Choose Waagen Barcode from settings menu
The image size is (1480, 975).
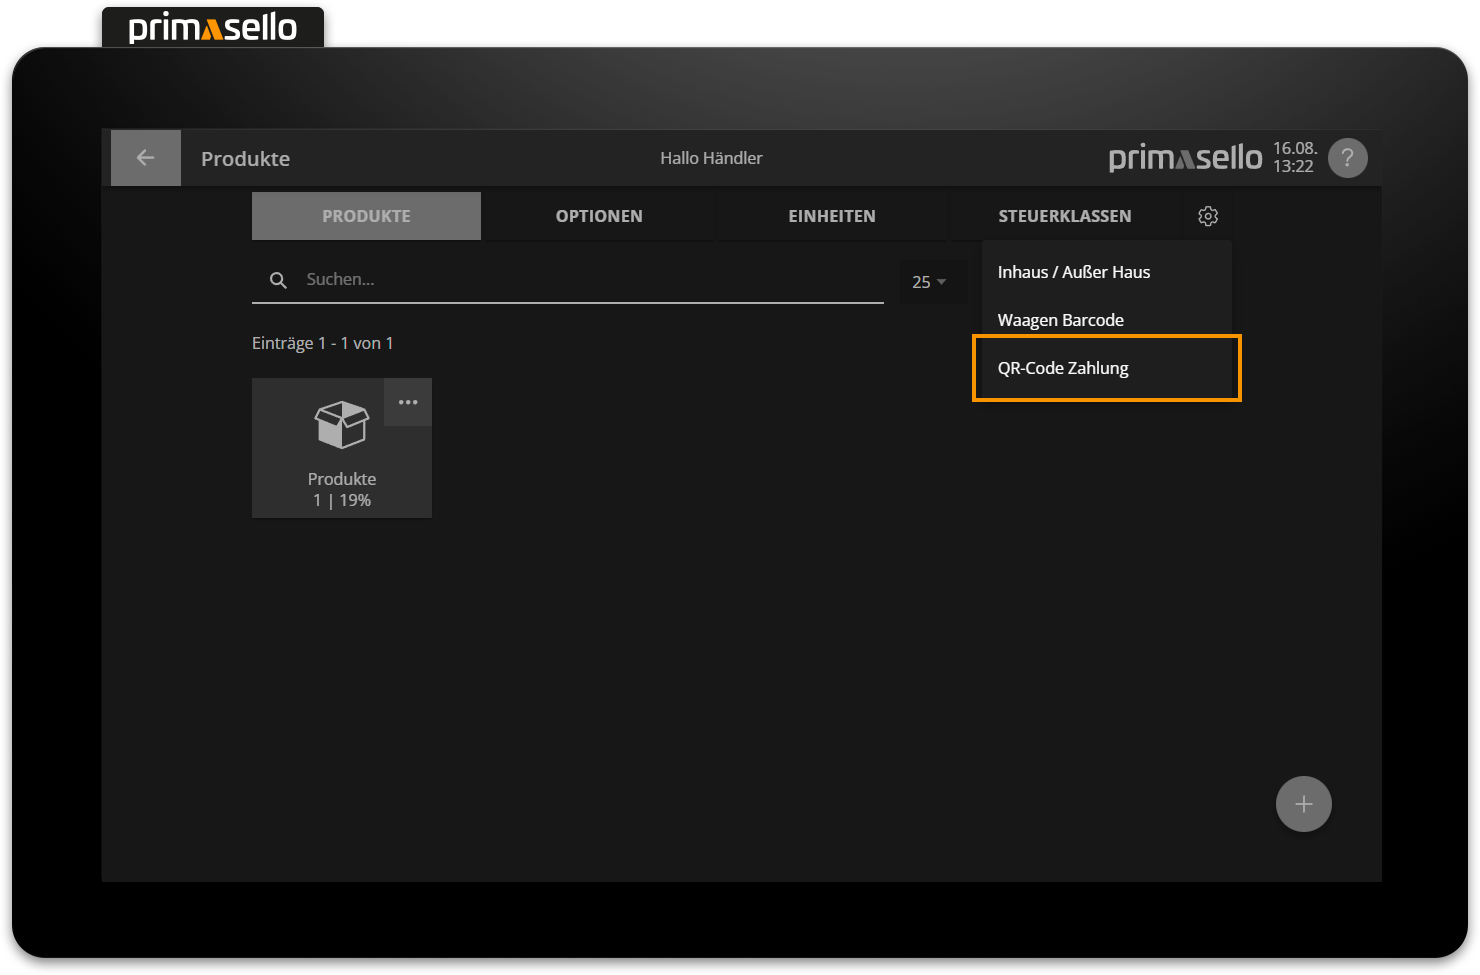[1061, 320]
